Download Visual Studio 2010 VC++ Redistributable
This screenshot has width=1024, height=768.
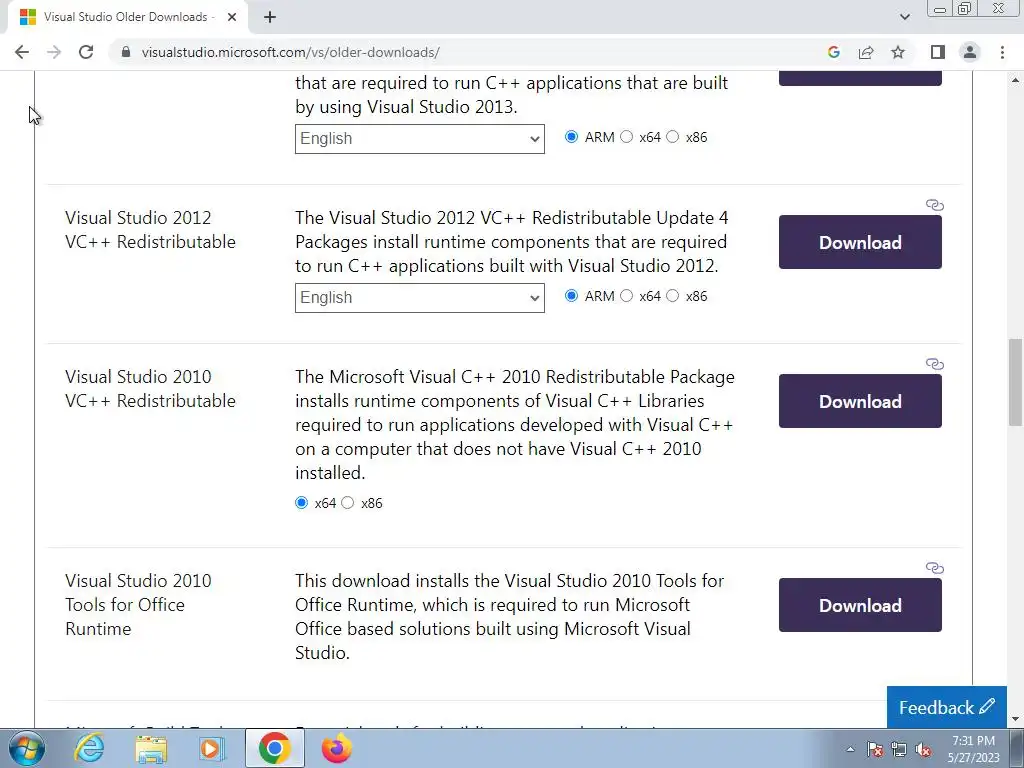tap(860, 401)
